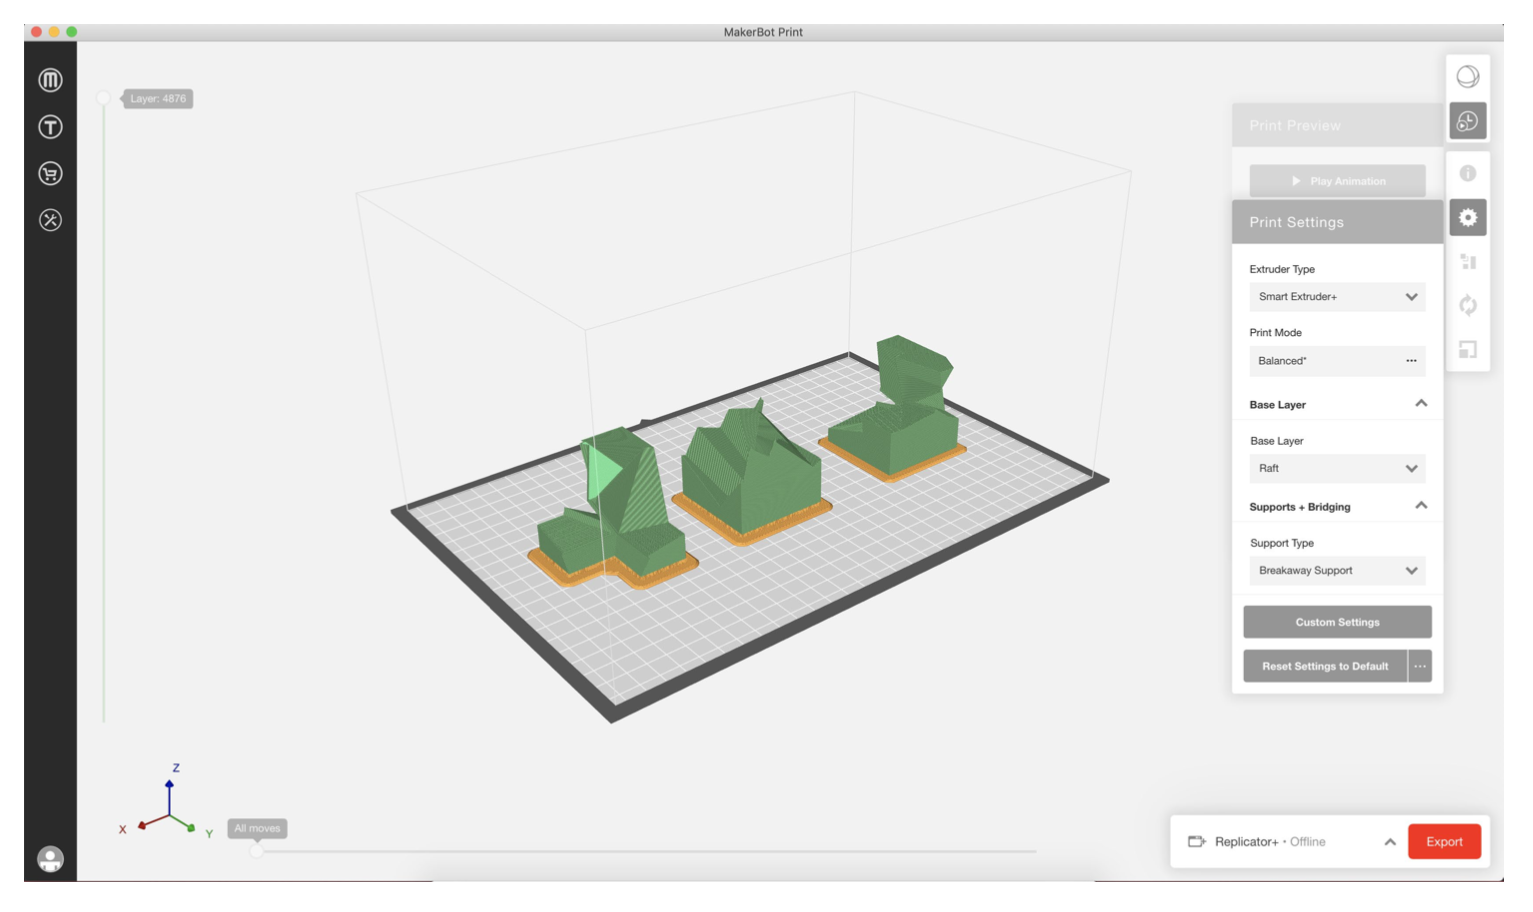Open the MakerBot home logo icon
Screen dimensions: 1533x912
(50, 80)
